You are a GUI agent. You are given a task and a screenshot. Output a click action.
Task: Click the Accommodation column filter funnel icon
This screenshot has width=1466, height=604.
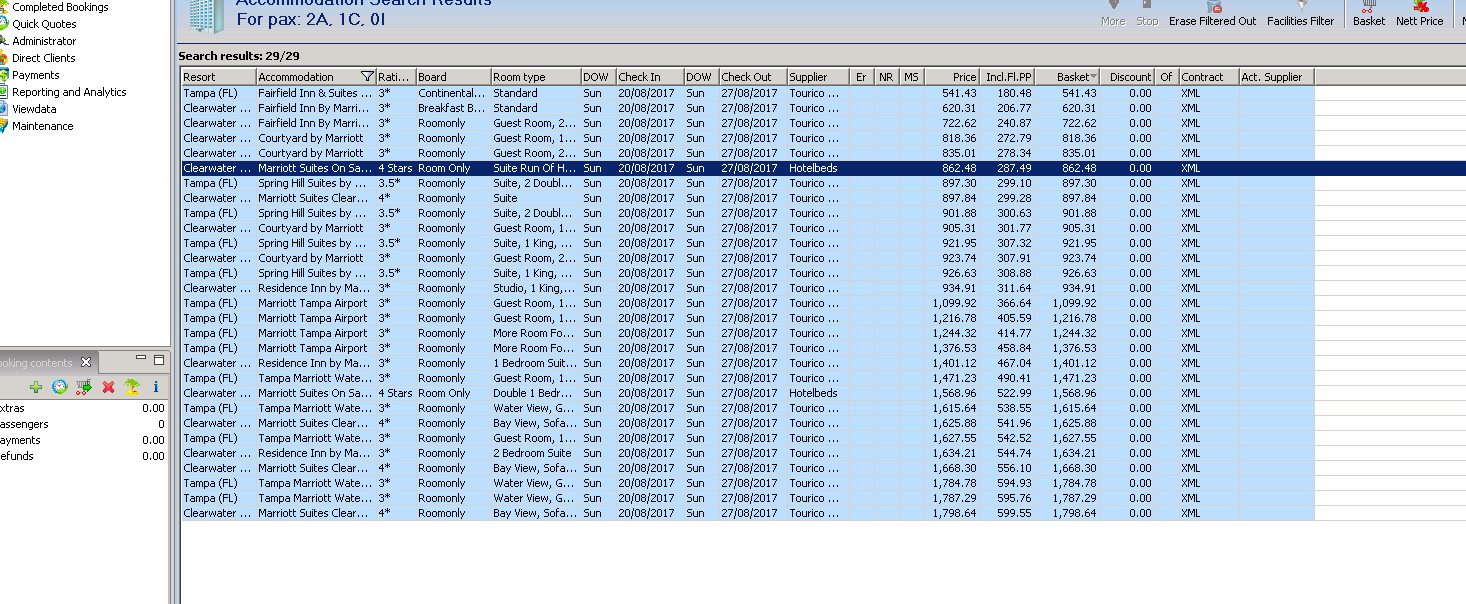(367, 77)
